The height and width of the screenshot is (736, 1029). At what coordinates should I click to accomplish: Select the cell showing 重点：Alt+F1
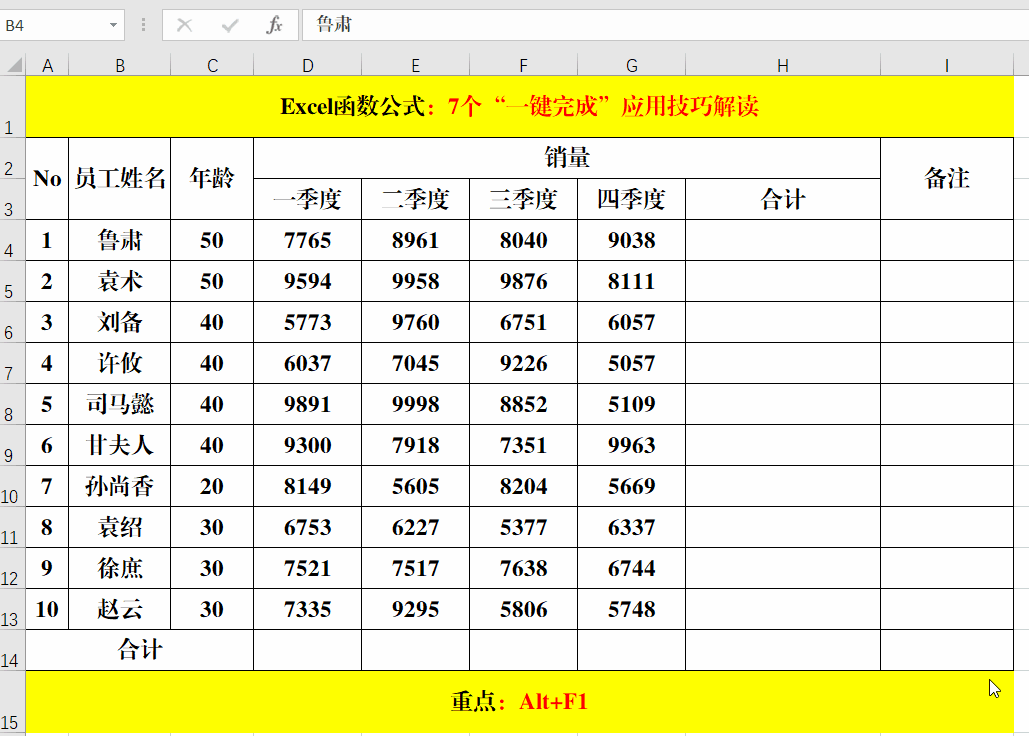pyautogui.click(x=520, y=700)
